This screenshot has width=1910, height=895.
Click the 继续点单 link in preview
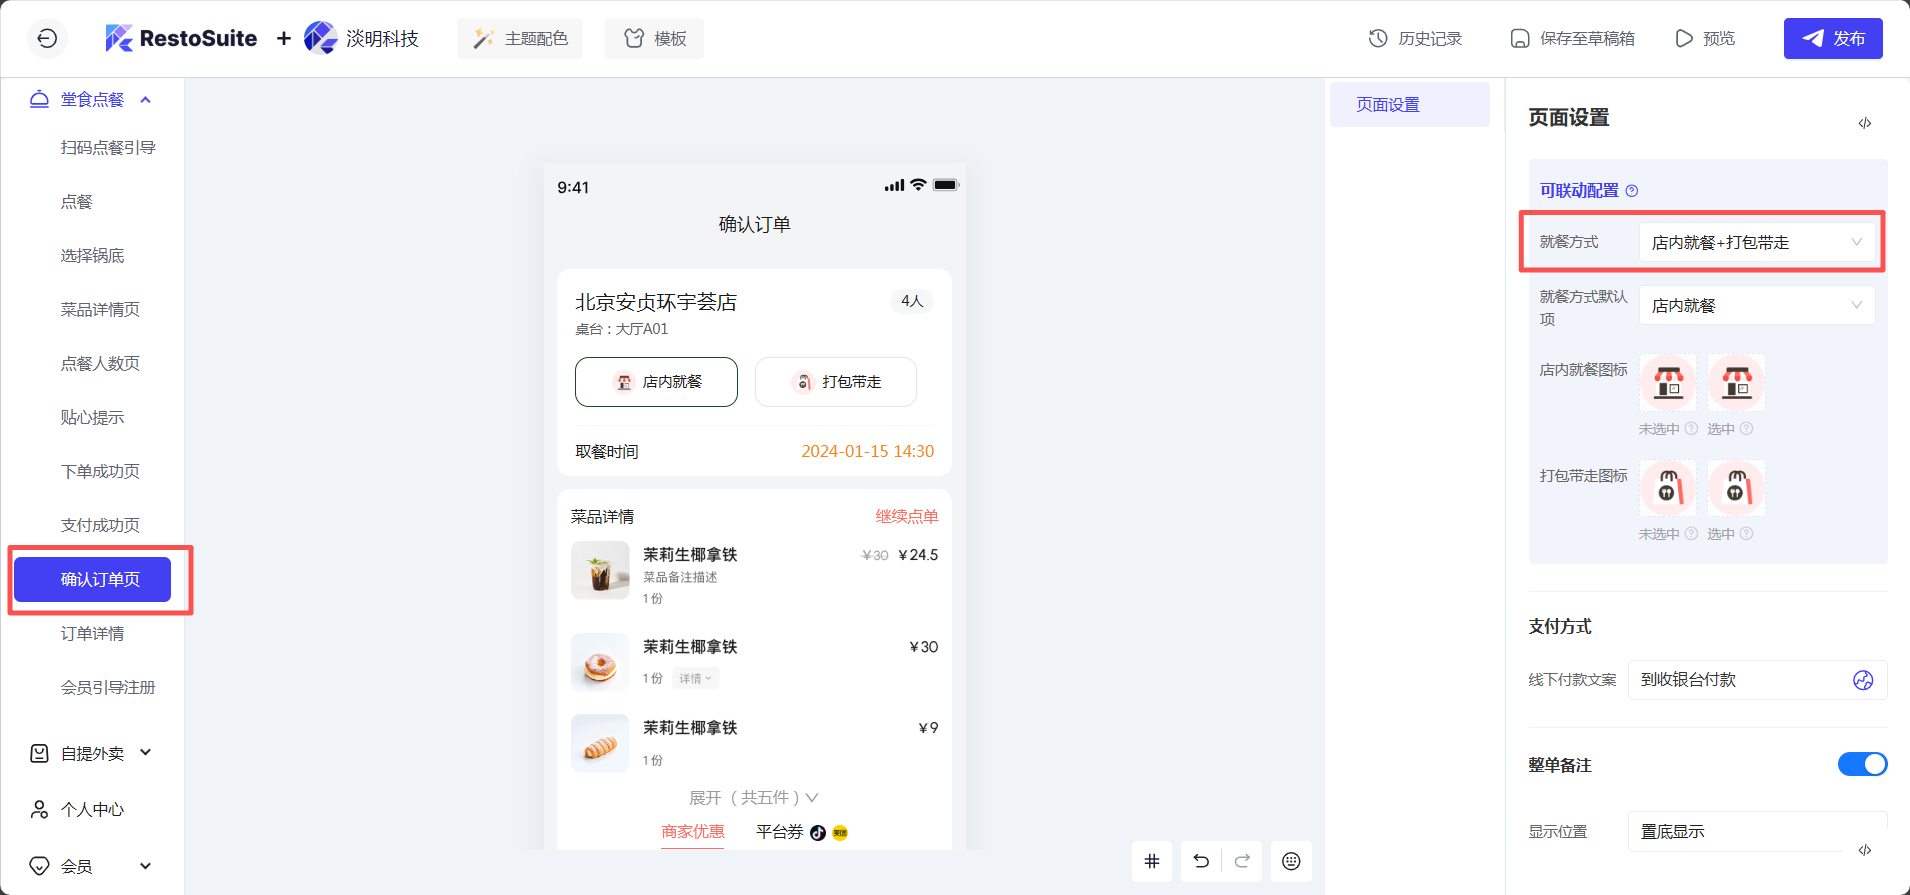pos(906,517)
